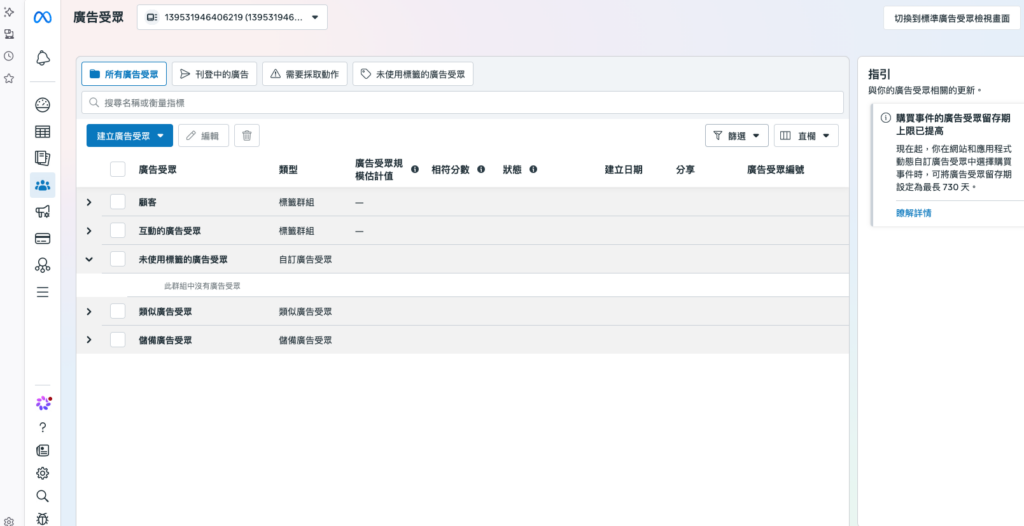Screen dimensions: 1024x526
Task: Select the 所有廣告受眾 tab
Action: point(124,74)
